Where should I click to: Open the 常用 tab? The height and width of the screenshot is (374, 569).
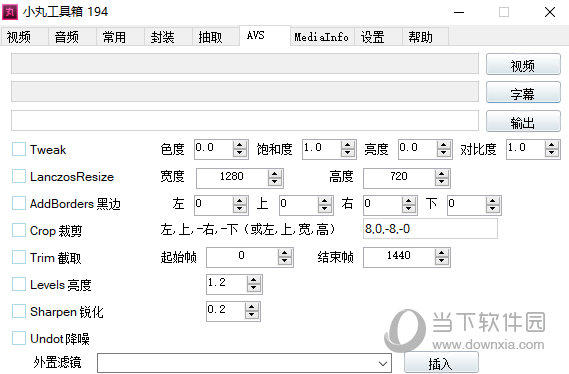(x=120, y=37)
